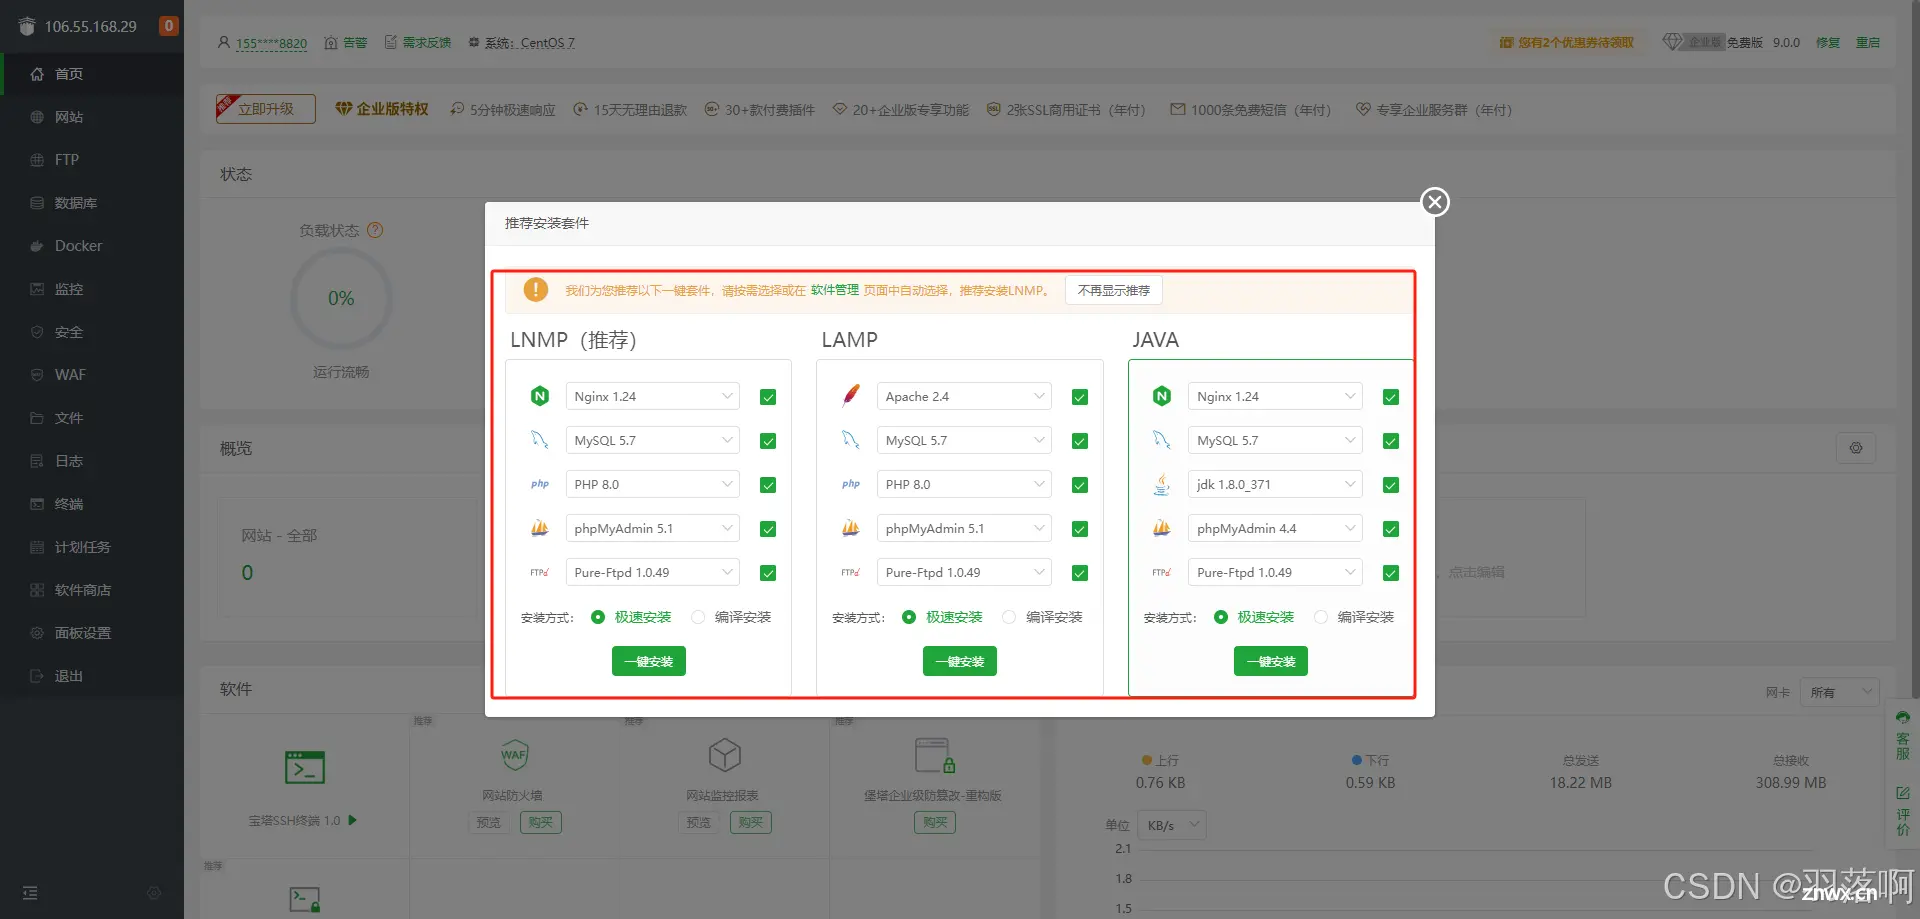Click the phpMyAdmin sailboat icon in JAVA
This screenshot has height=919, width=1920.
pos(1162,528)
